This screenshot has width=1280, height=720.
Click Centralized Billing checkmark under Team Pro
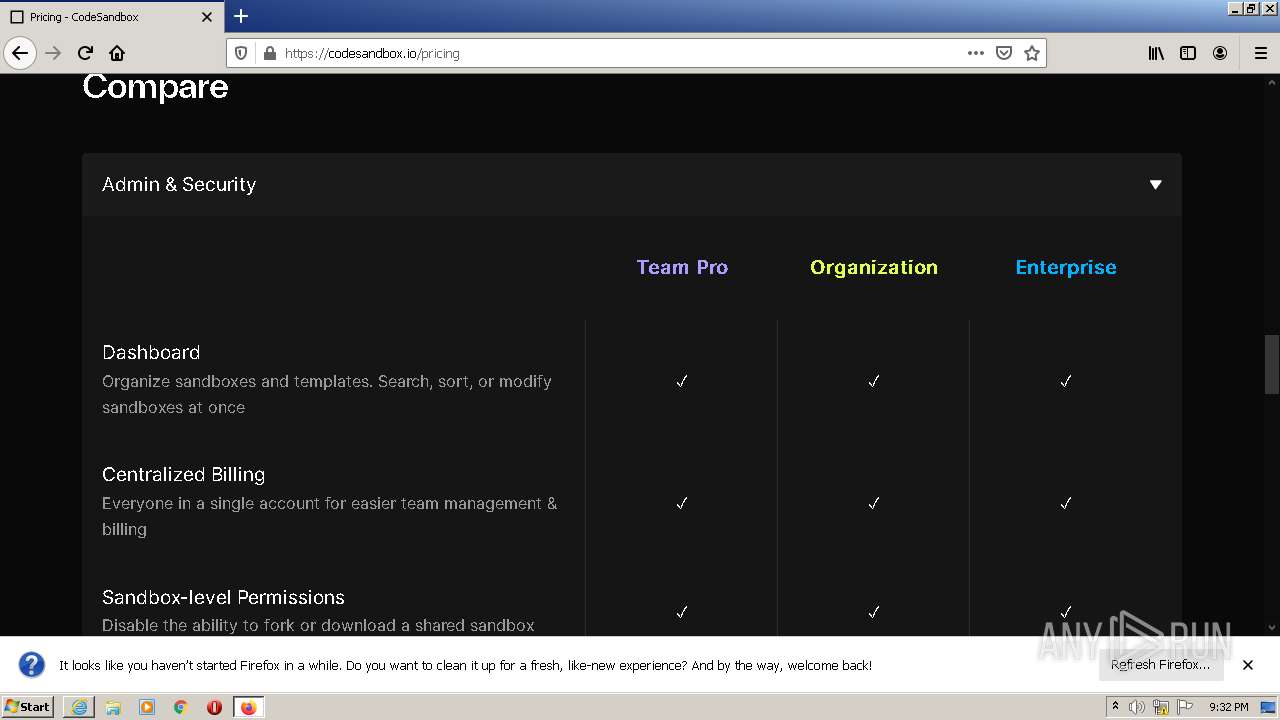tap(682, 503)
